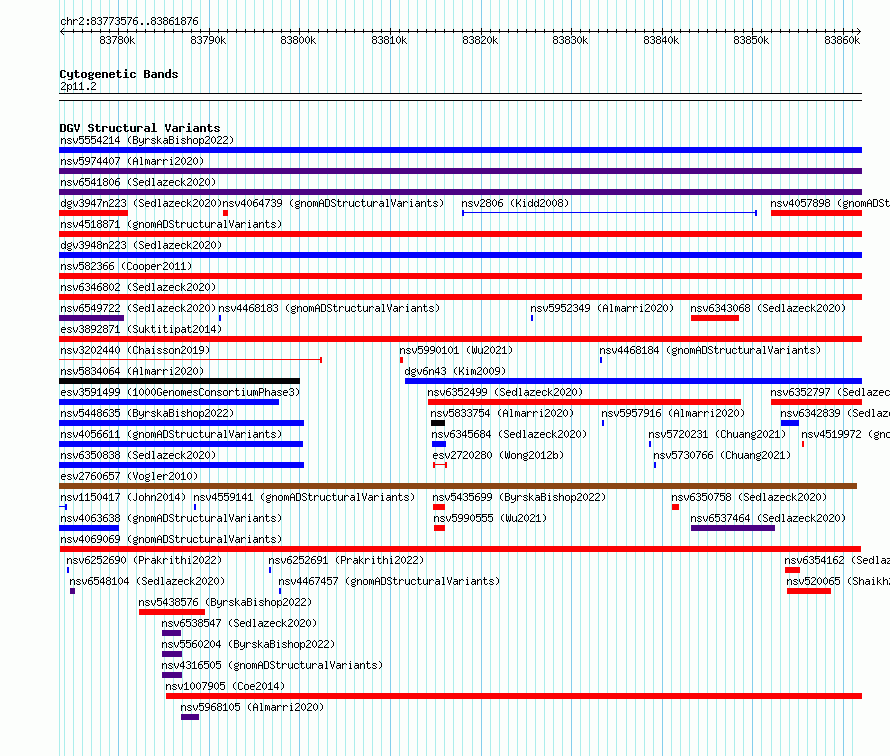Open the nsv5952349 (Almarri2020) label
The image size is (890, 756).
602,308
